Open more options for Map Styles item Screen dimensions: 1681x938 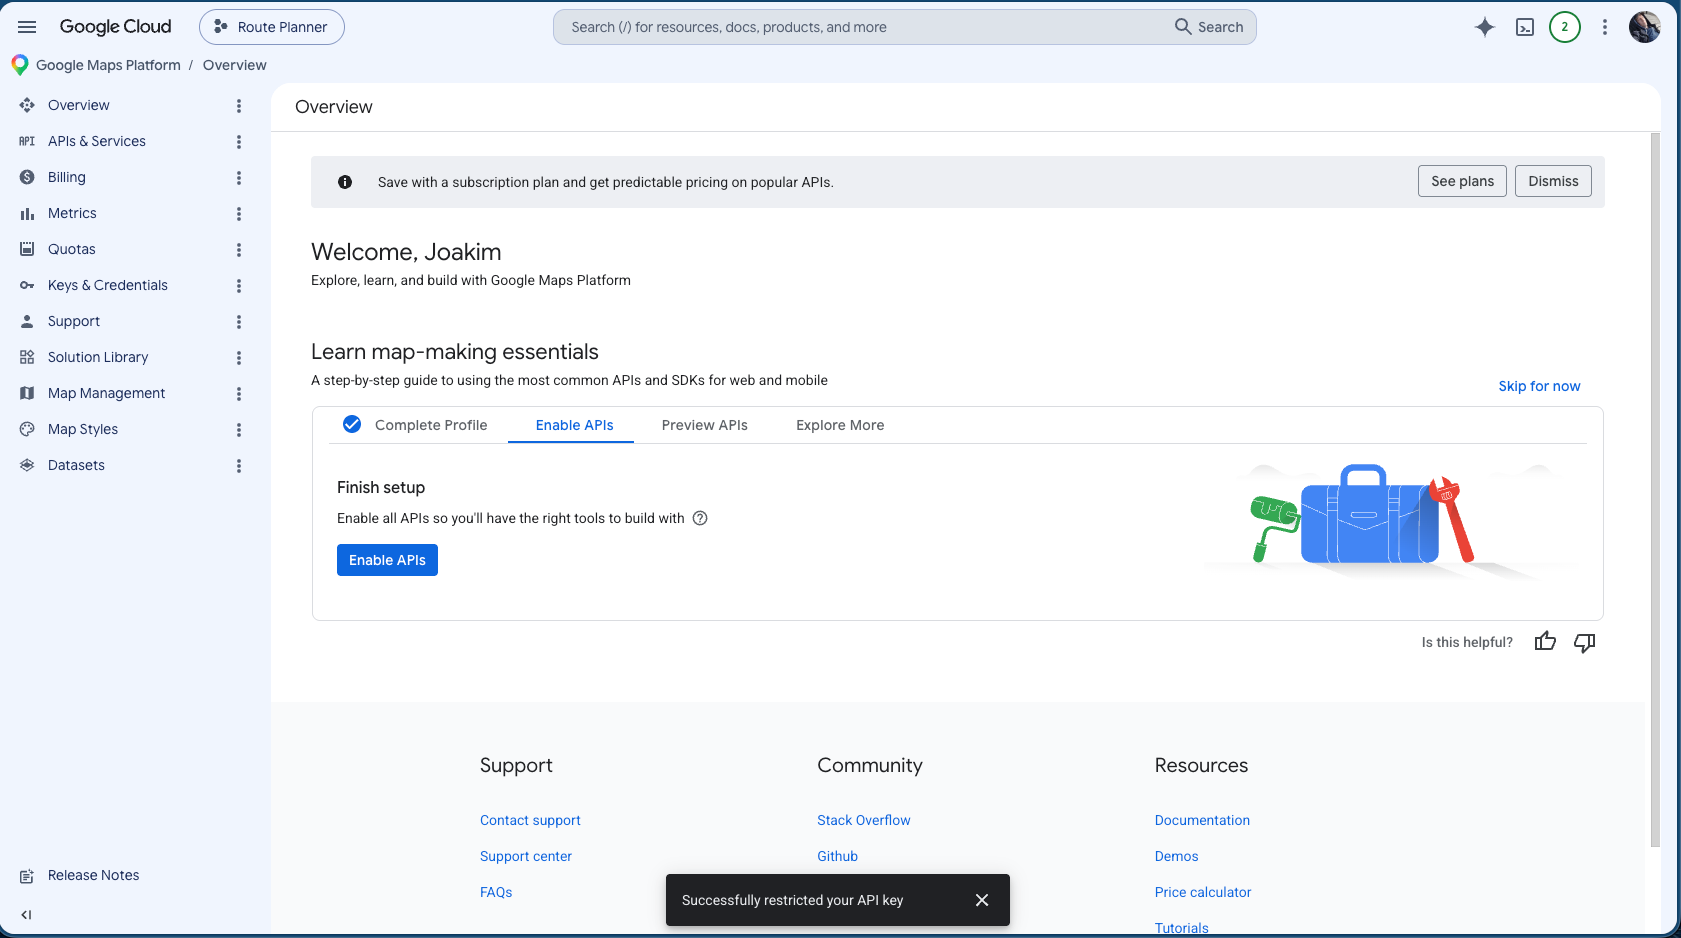239,430
